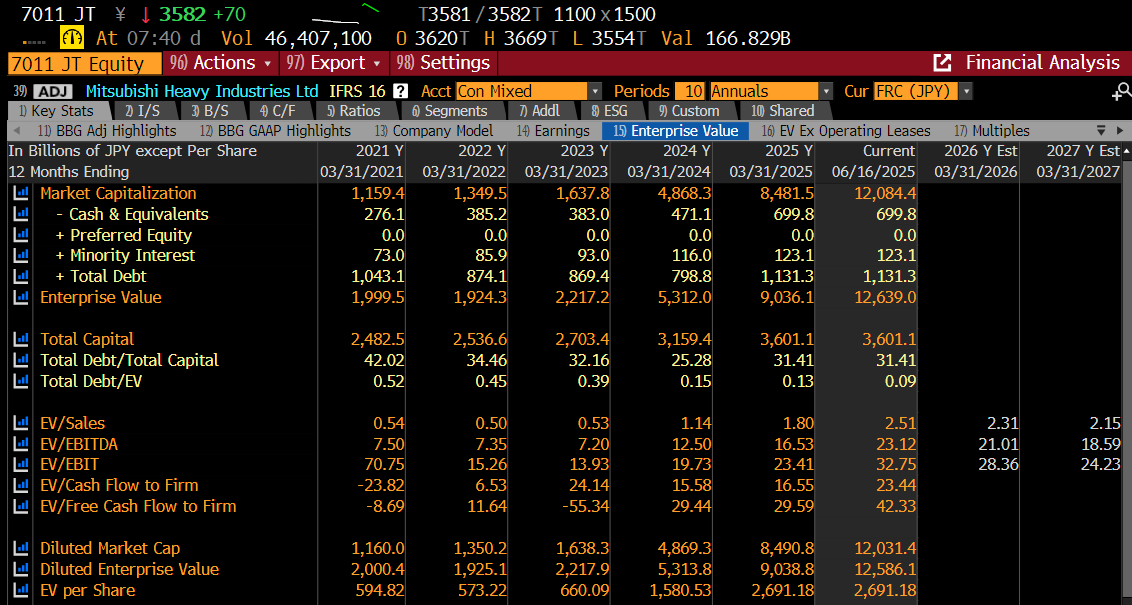Viewport: 1132px width, 605px height.
Task: Click the IFRS 16 help question-mark icon
Action: click(400, 92)
